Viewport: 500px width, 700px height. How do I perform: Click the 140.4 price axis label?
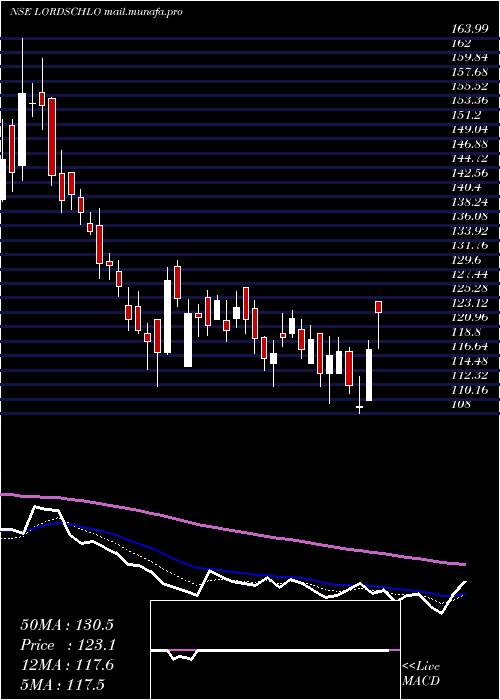pos(466,188)
